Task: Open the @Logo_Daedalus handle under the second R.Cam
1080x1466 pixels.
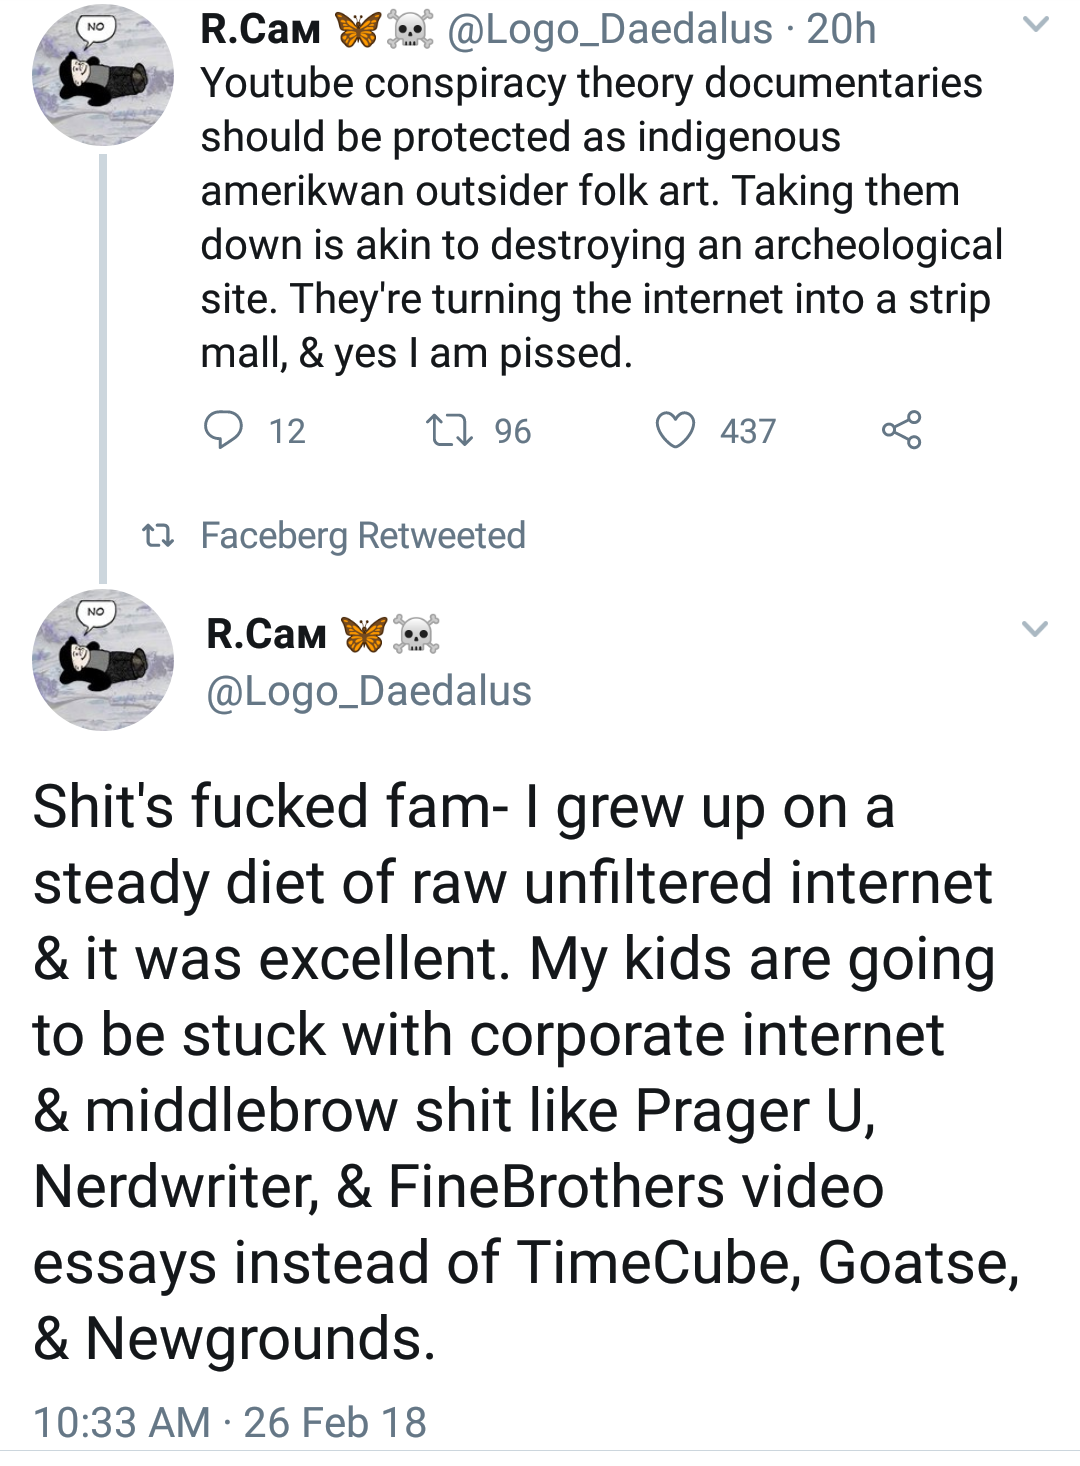Action: [369, 691]
